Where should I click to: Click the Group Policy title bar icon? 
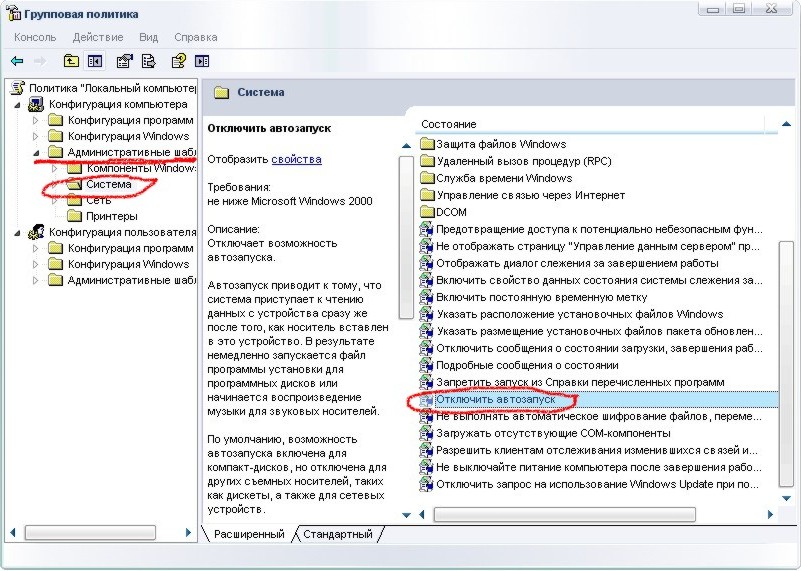[13, 13]
